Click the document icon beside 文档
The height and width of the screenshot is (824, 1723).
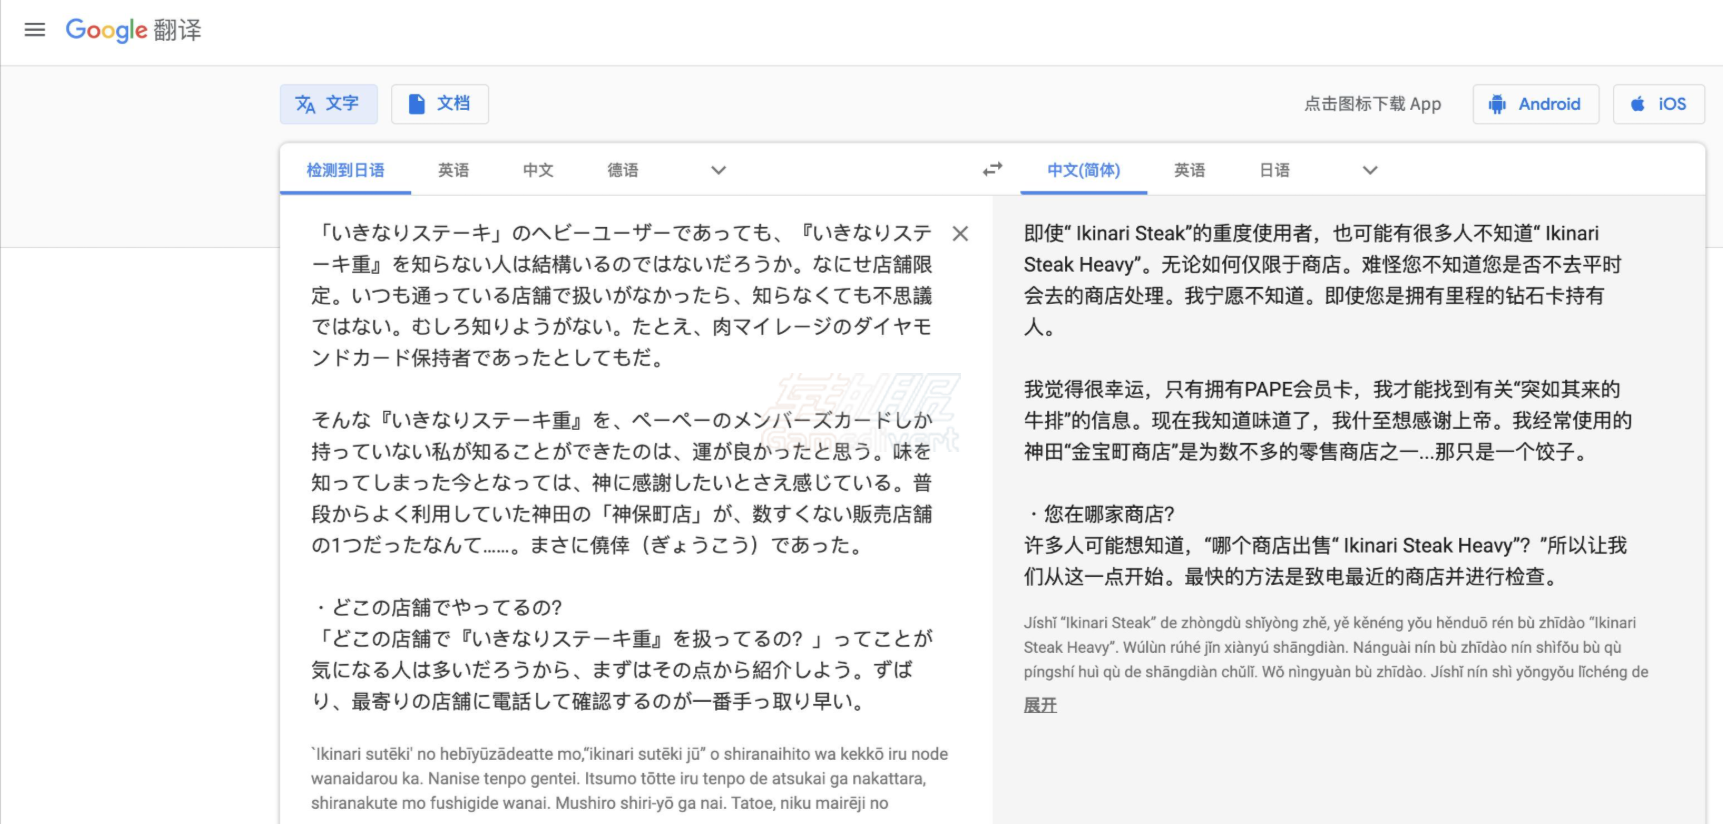tap(416, 104)
